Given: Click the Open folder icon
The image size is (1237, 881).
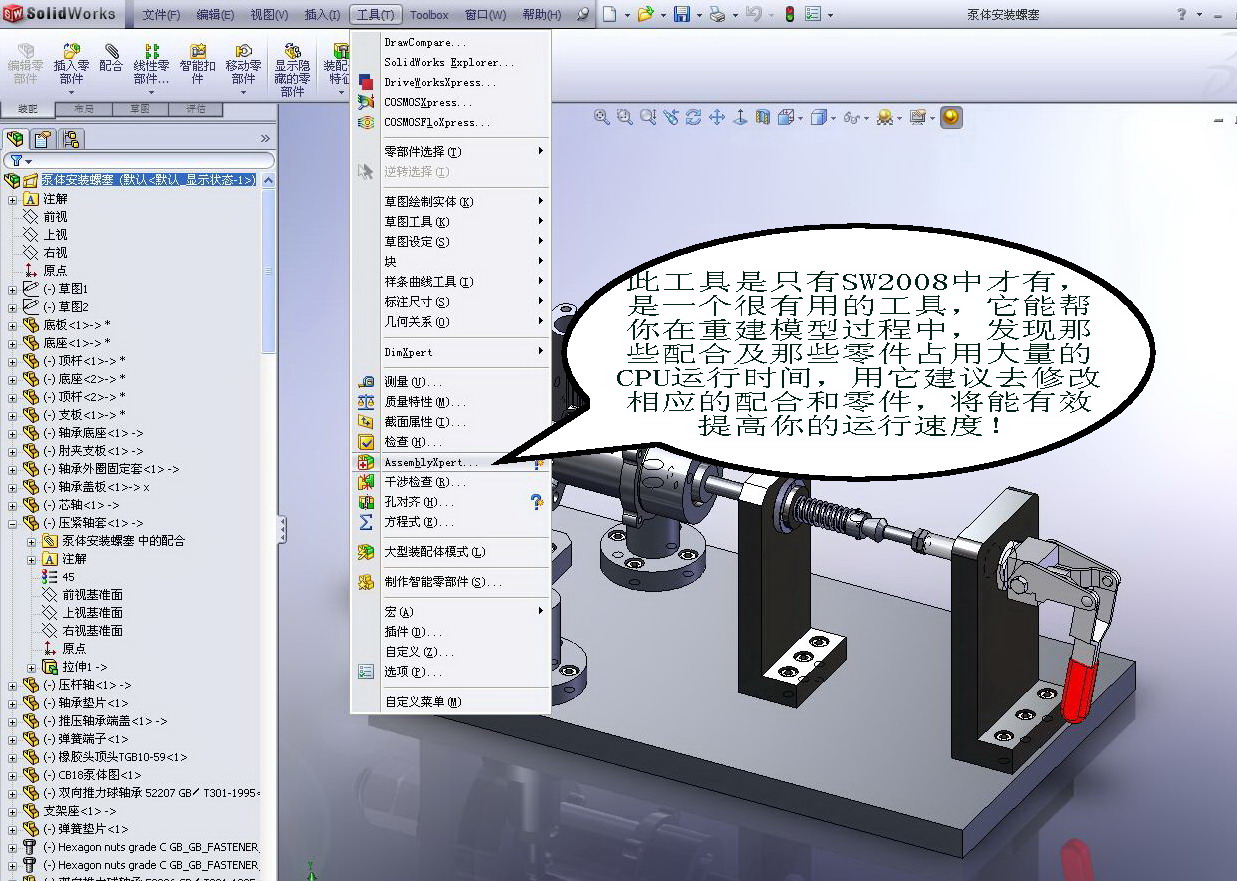Looking at the screenshot, I should pos(646,14).
